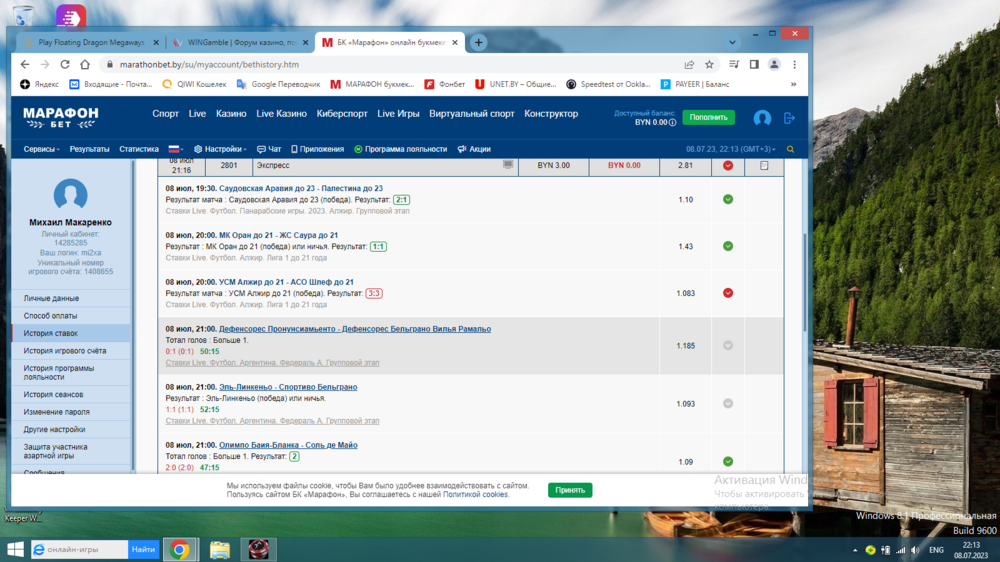This screenshot has width=1000, height=562.
Task: Accept cookies with the Принять button
Action: point(570,490)
